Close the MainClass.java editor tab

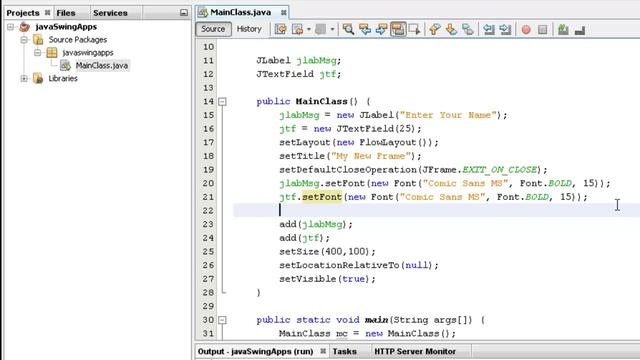pos(283,13)
